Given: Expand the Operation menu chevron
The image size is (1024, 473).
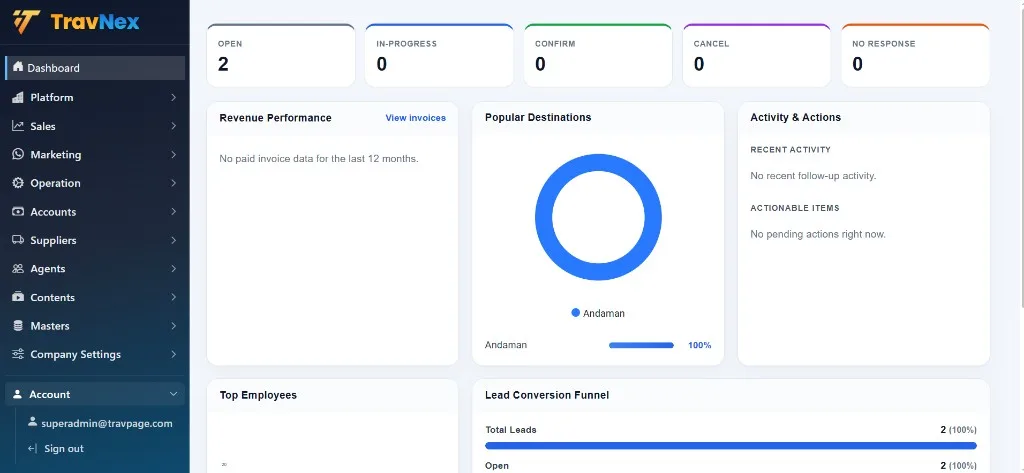Looking at the screenshot, I should coord(173,183).
